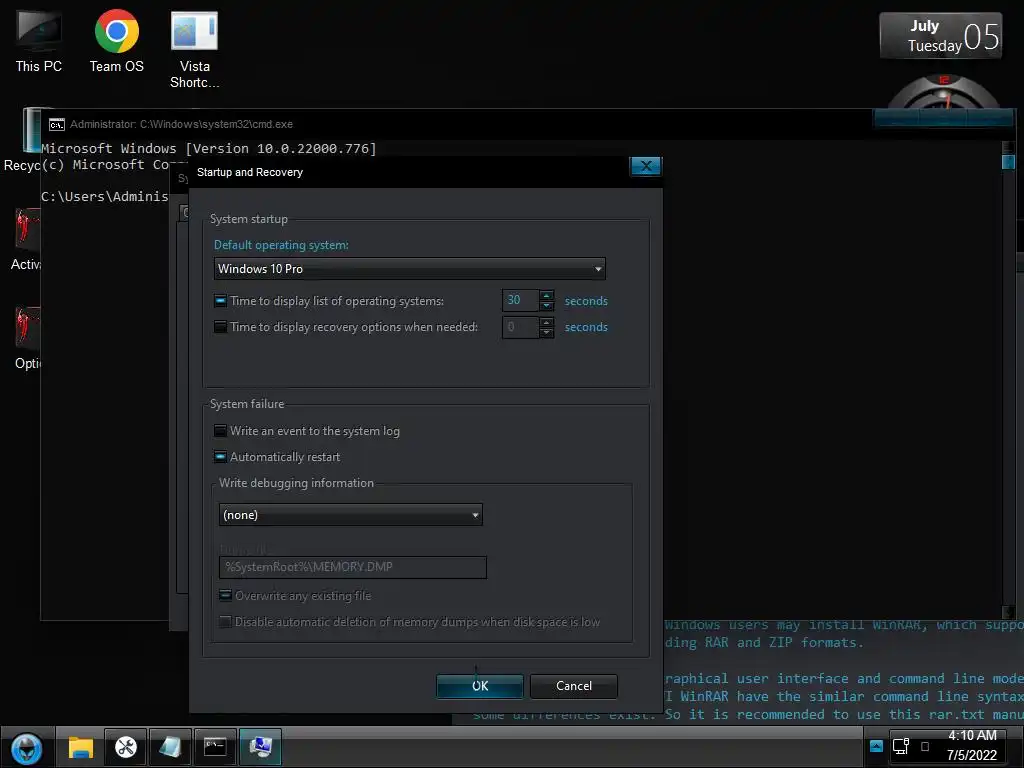Decrease operating systems list seconds spinner
The image size is (1024, 768).
(x=547, y=306)
